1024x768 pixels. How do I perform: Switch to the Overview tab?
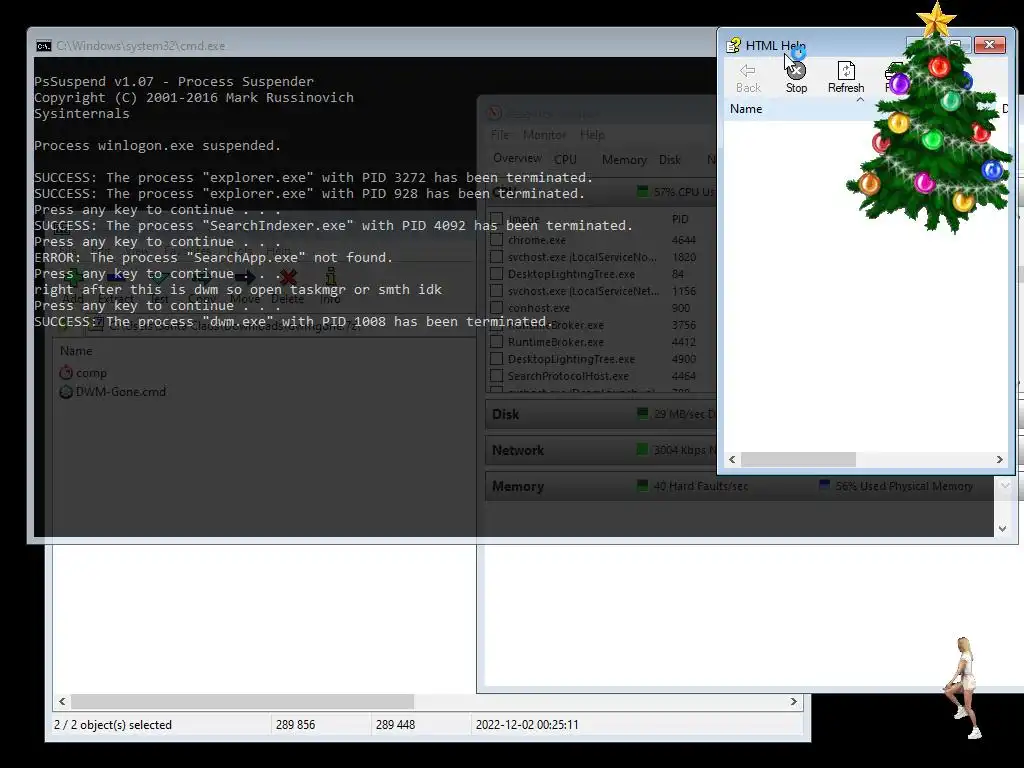coord(517,158)
